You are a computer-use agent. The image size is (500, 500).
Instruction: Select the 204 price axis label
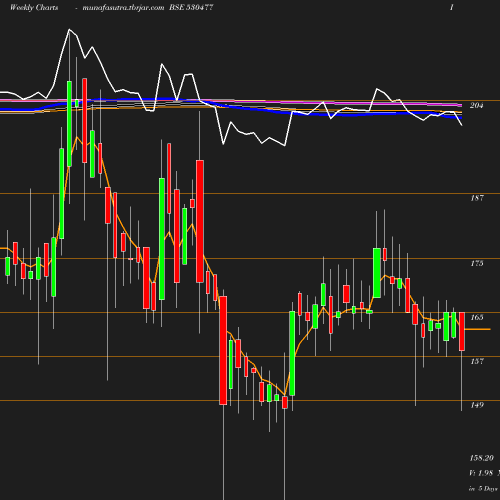click(x=477, y=106)
